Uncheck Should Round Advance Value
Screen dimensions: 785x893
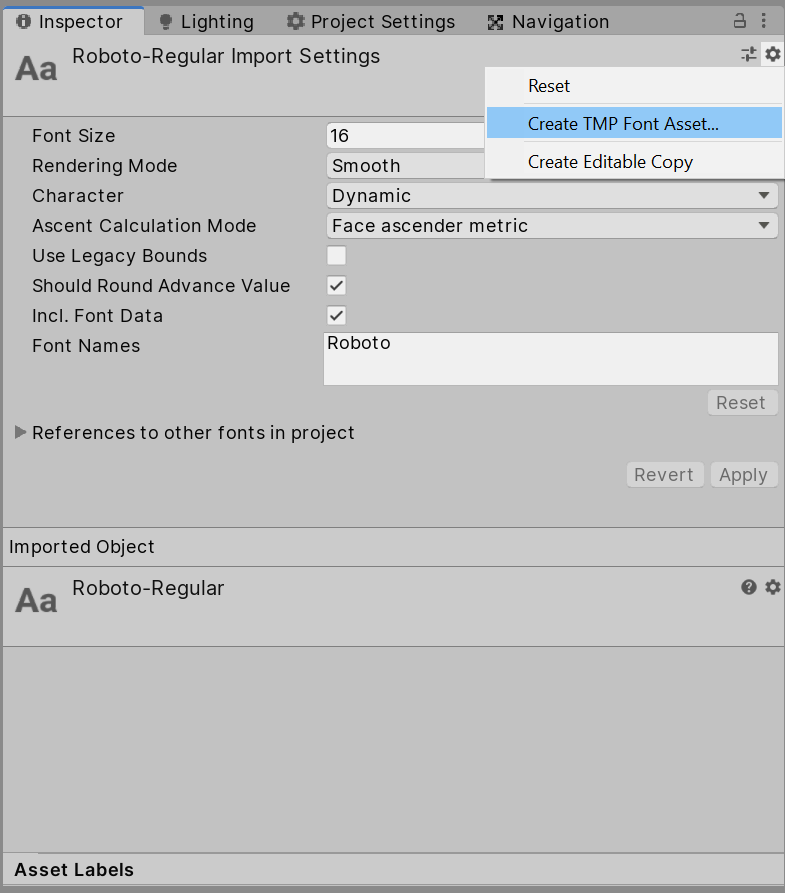[337, 286]
